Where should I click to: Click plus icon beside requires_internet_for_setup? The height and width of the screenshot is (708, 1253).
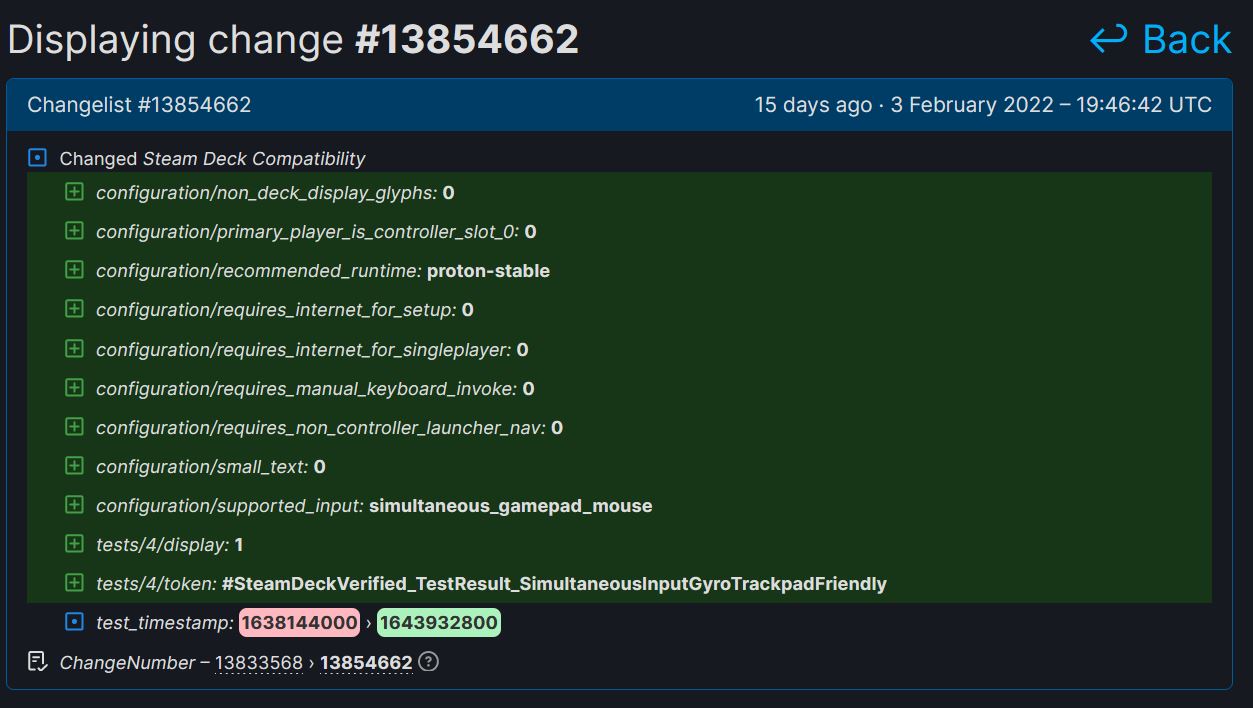coord(74,309)
